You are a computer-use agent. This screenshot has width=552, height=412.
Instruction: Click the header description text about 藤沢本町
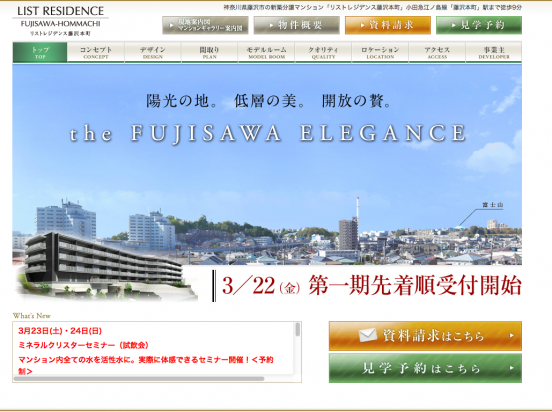tap(372, 7)
